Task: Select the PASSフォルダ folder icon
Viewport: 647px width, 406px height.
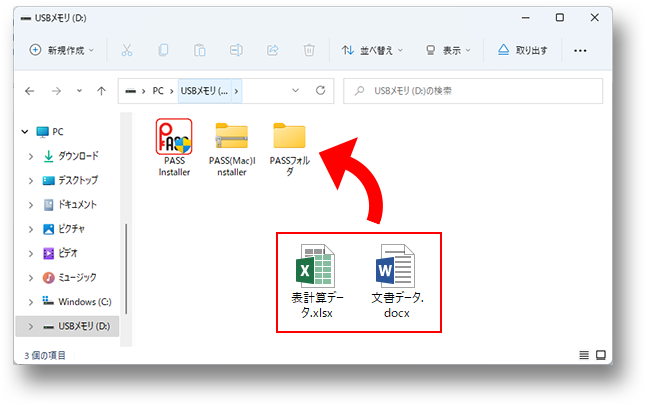Action: pos(290,149)
